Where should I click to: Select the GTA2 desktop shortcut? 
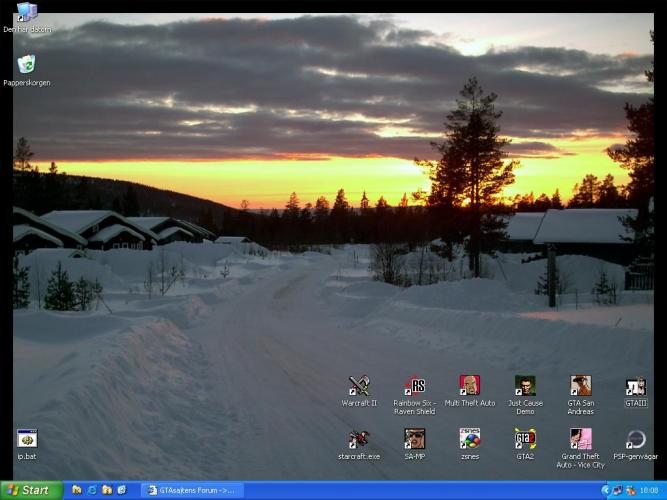click(525, 439)
